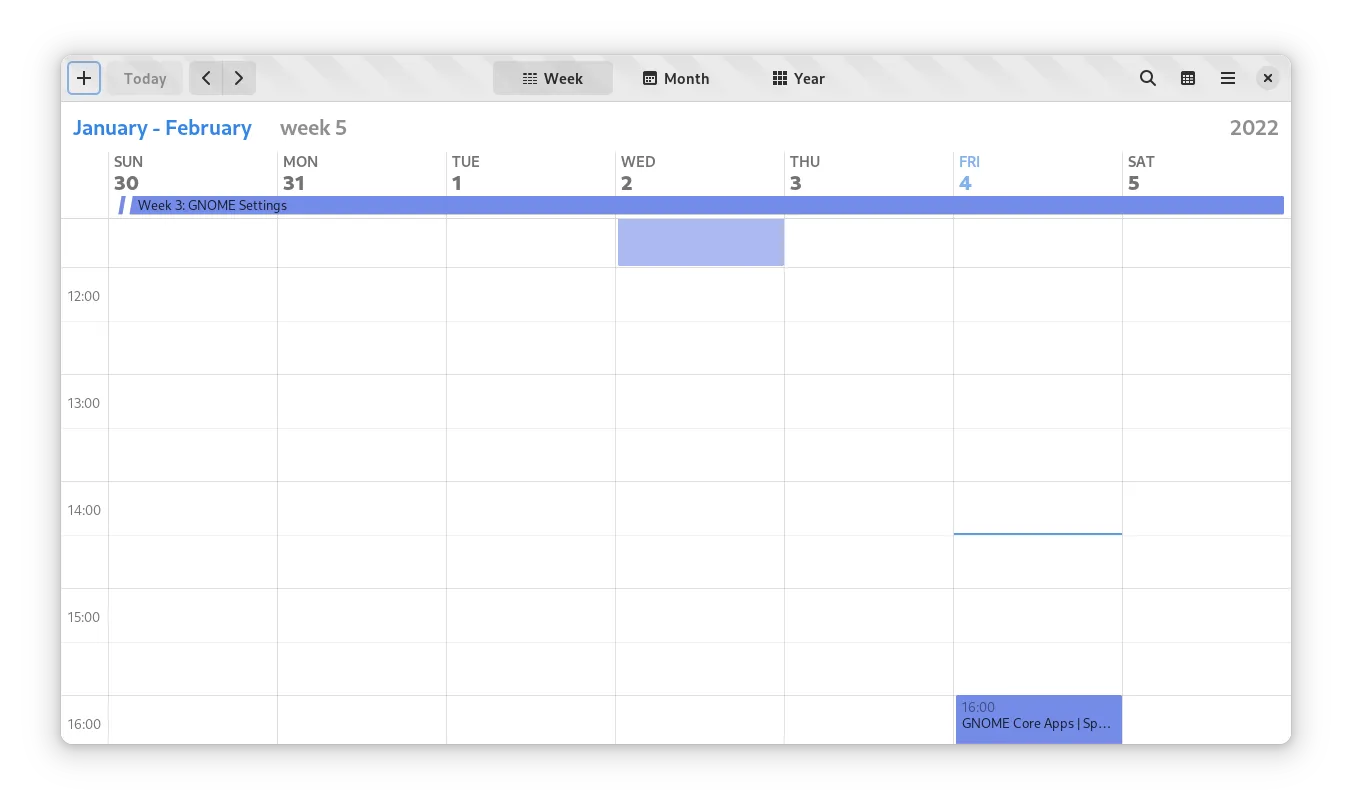The height and width of the screenshot is (811, 1352).
Task: Open the GNOME Core Apps 16:00 event
Action: point(1038,719)
